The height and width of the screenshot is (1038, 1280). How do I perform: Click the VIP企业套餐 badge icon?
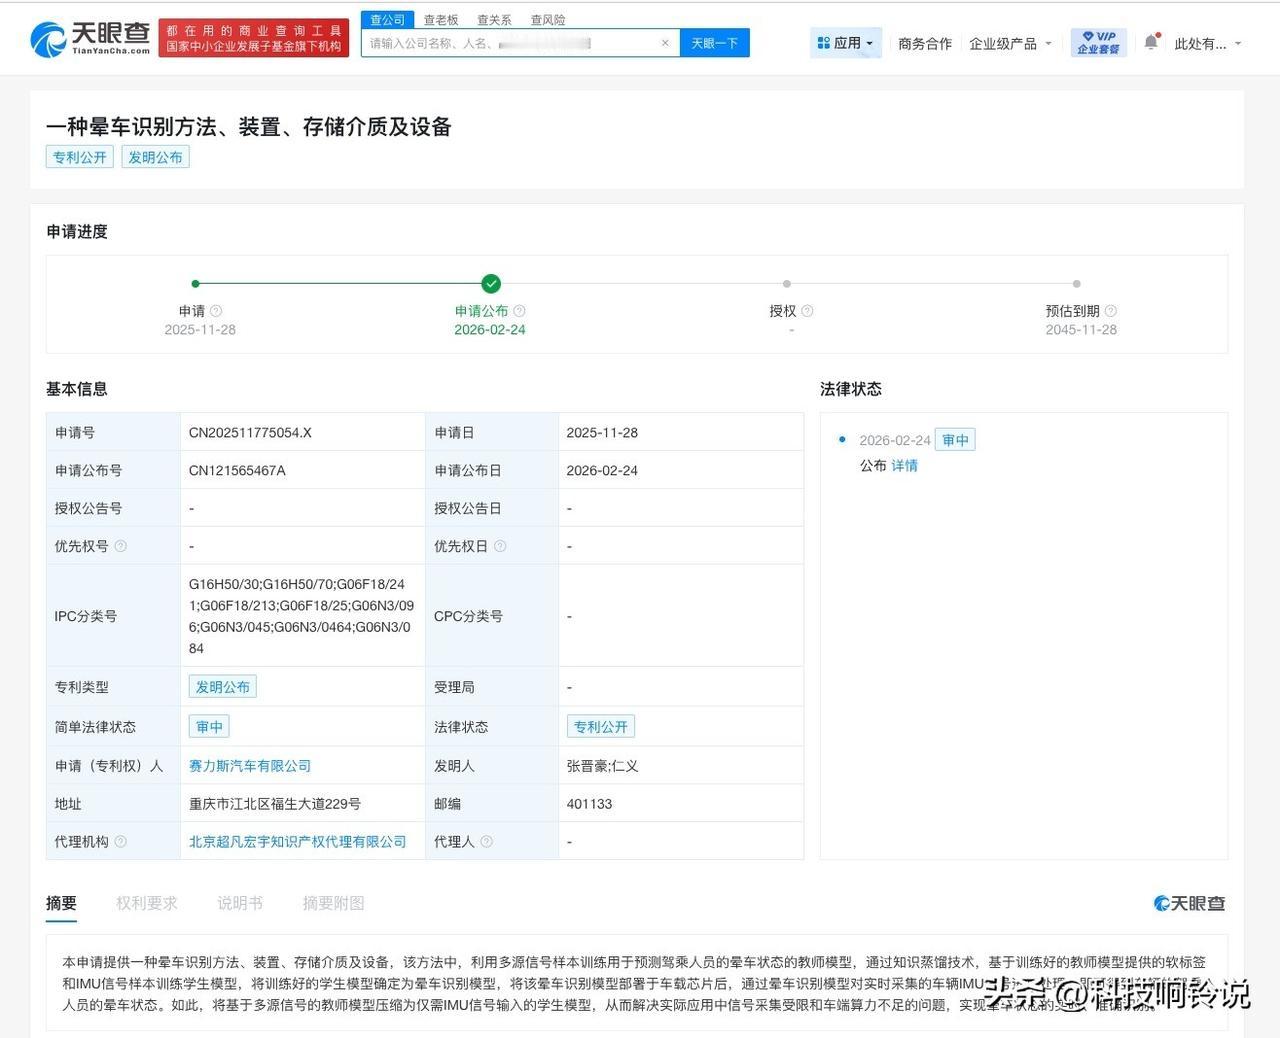click(x=1097, y=42)
